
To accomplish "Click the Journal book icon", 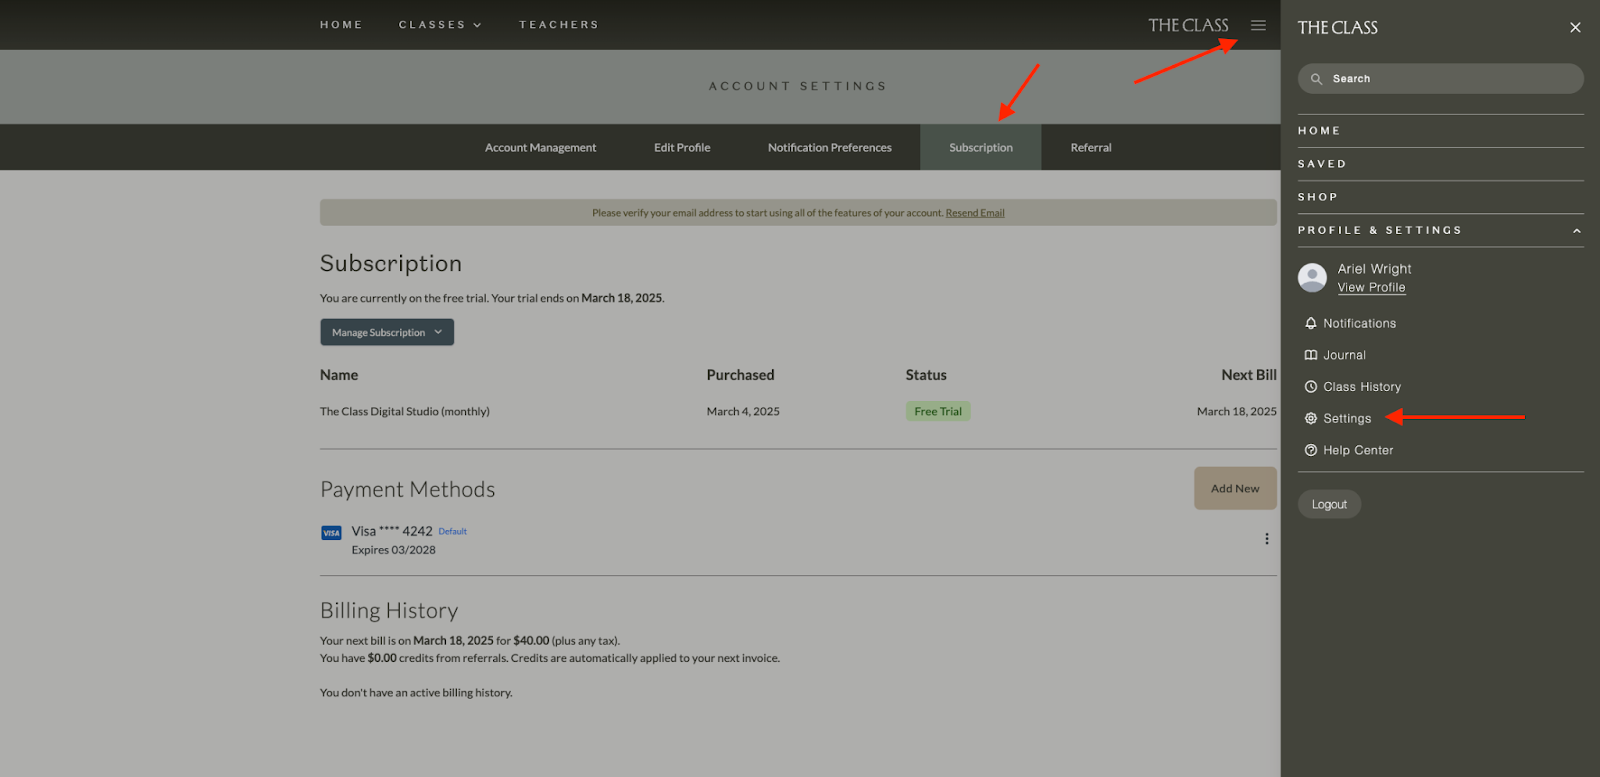I will pos(1310,355).
